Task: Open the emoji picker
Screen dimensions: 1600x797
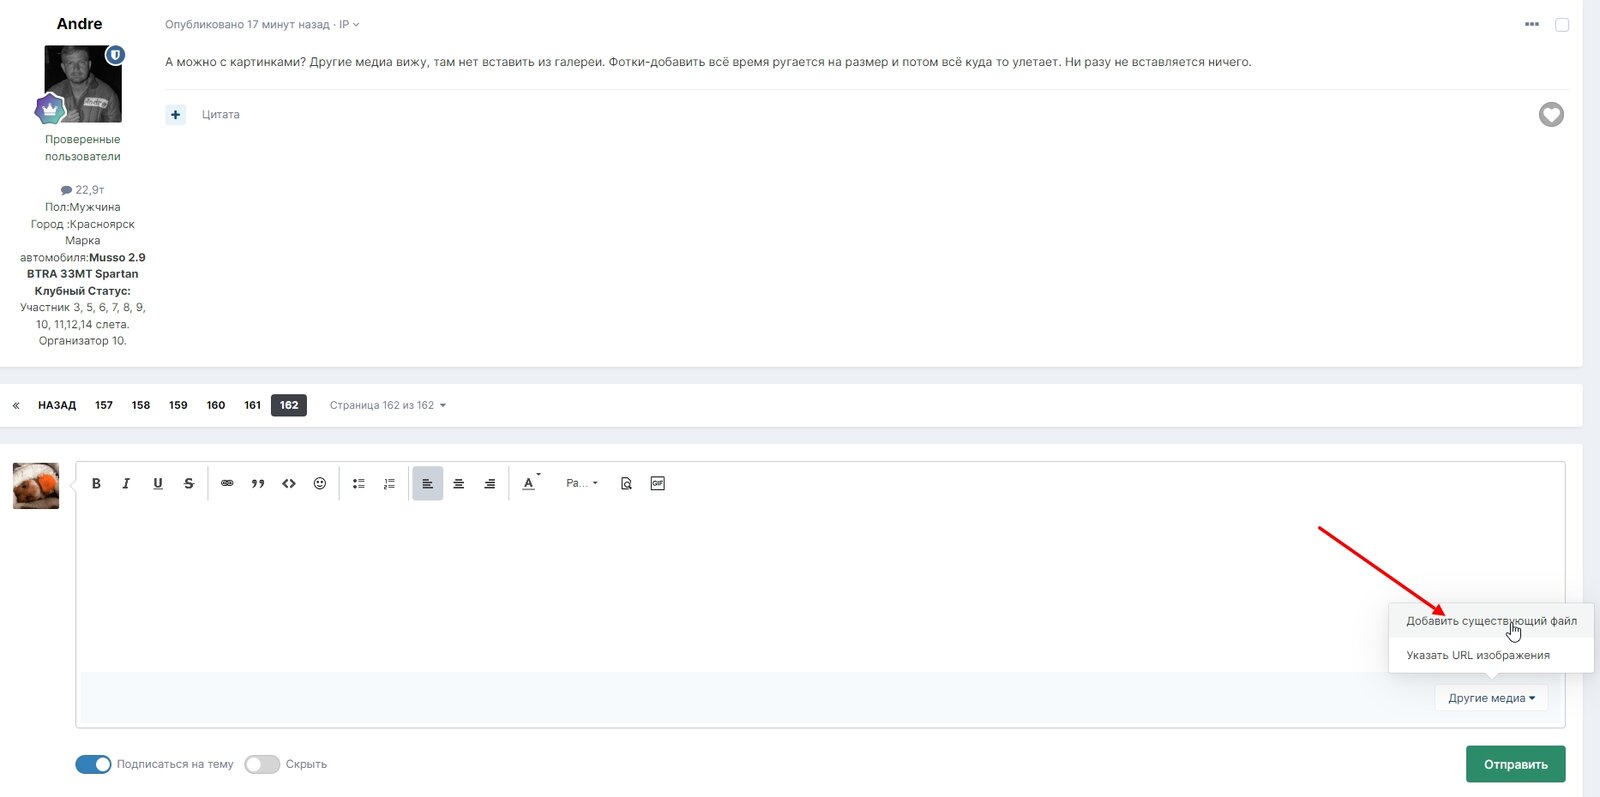Action: pyautogui.click(x=320, y=483)
